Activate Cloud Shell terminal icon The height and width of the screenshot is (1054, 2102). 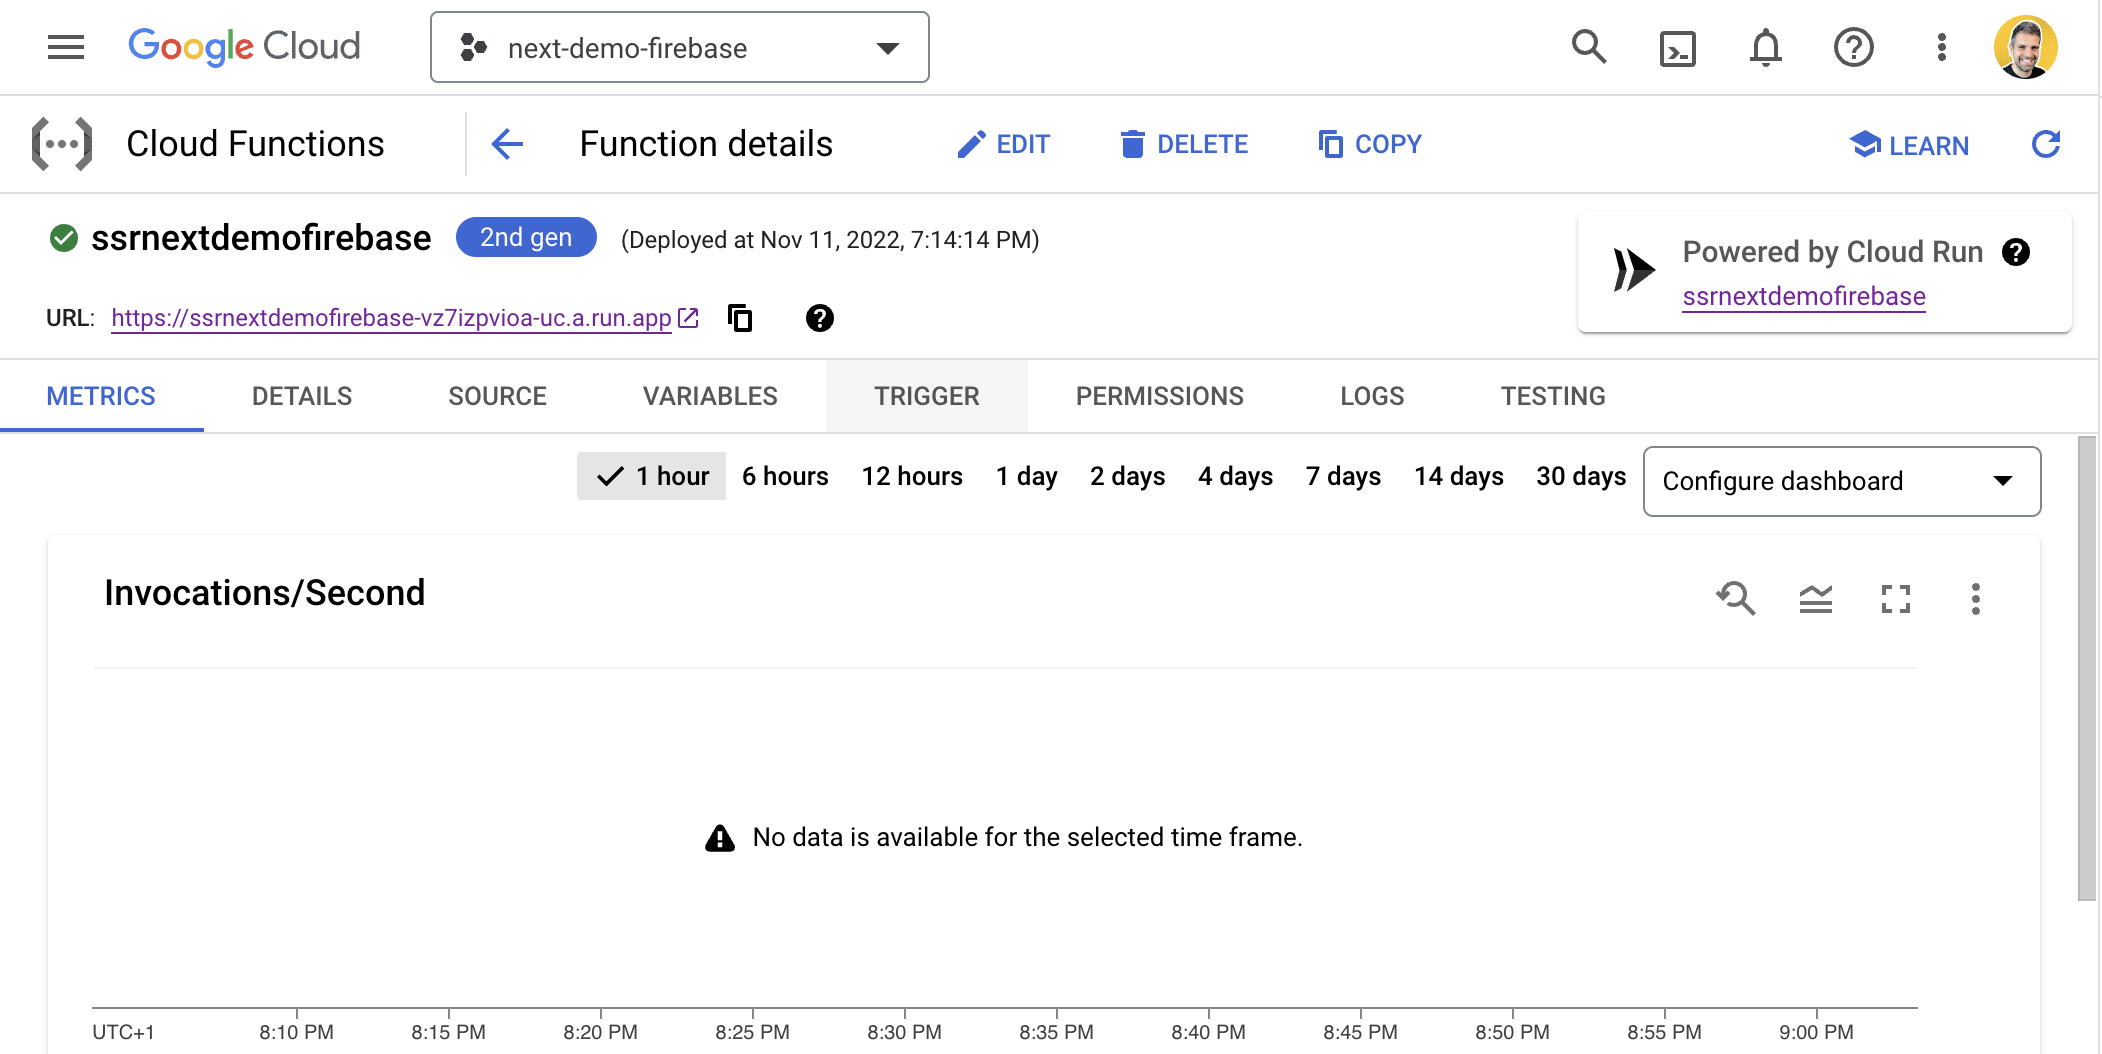point(1677,48)
